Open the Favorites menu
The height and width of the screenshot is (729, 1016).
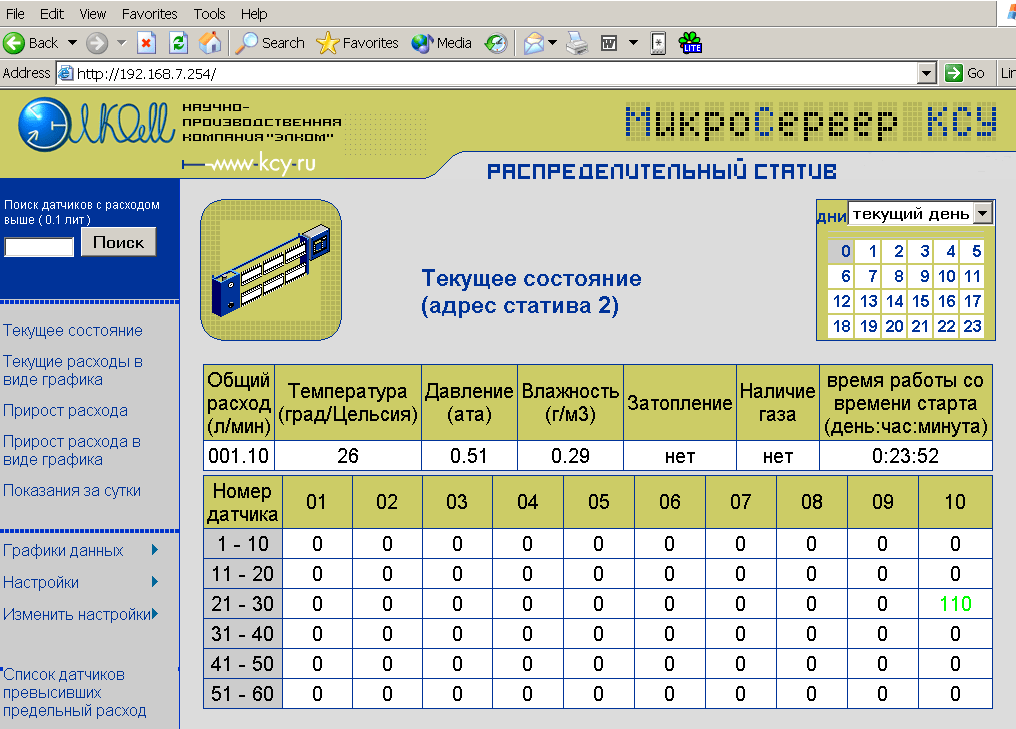click(150, 14)
